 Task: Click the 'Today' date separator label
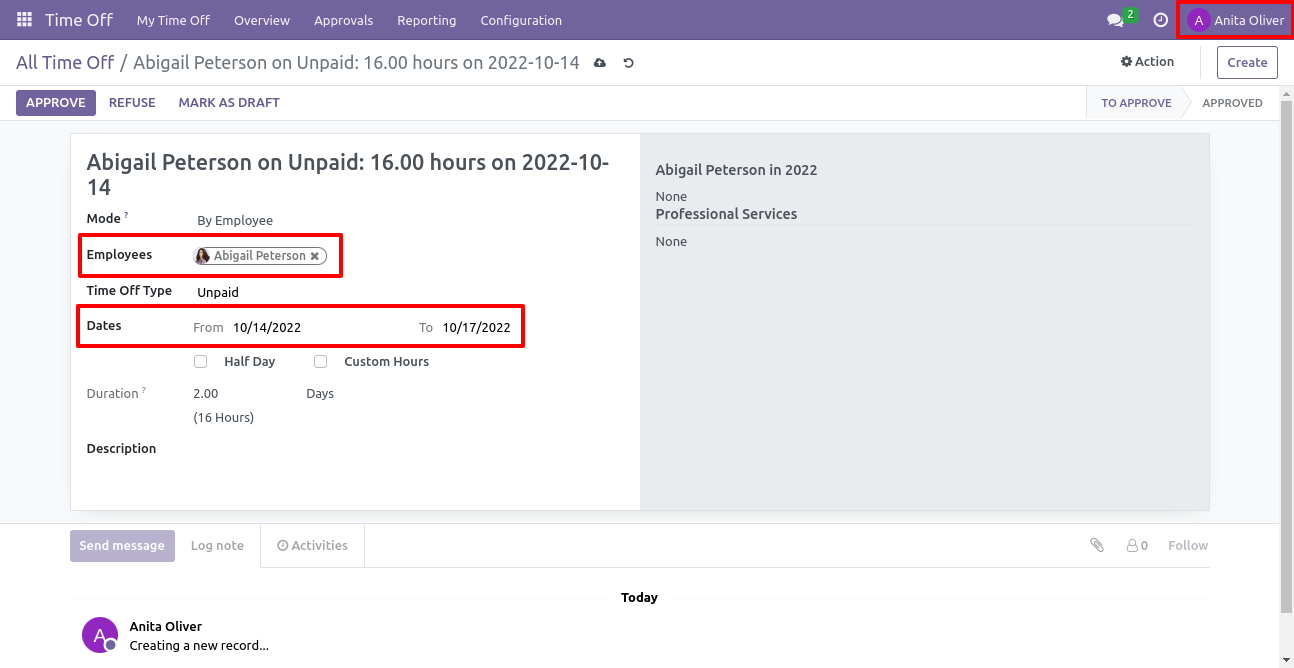click(639, 597)
